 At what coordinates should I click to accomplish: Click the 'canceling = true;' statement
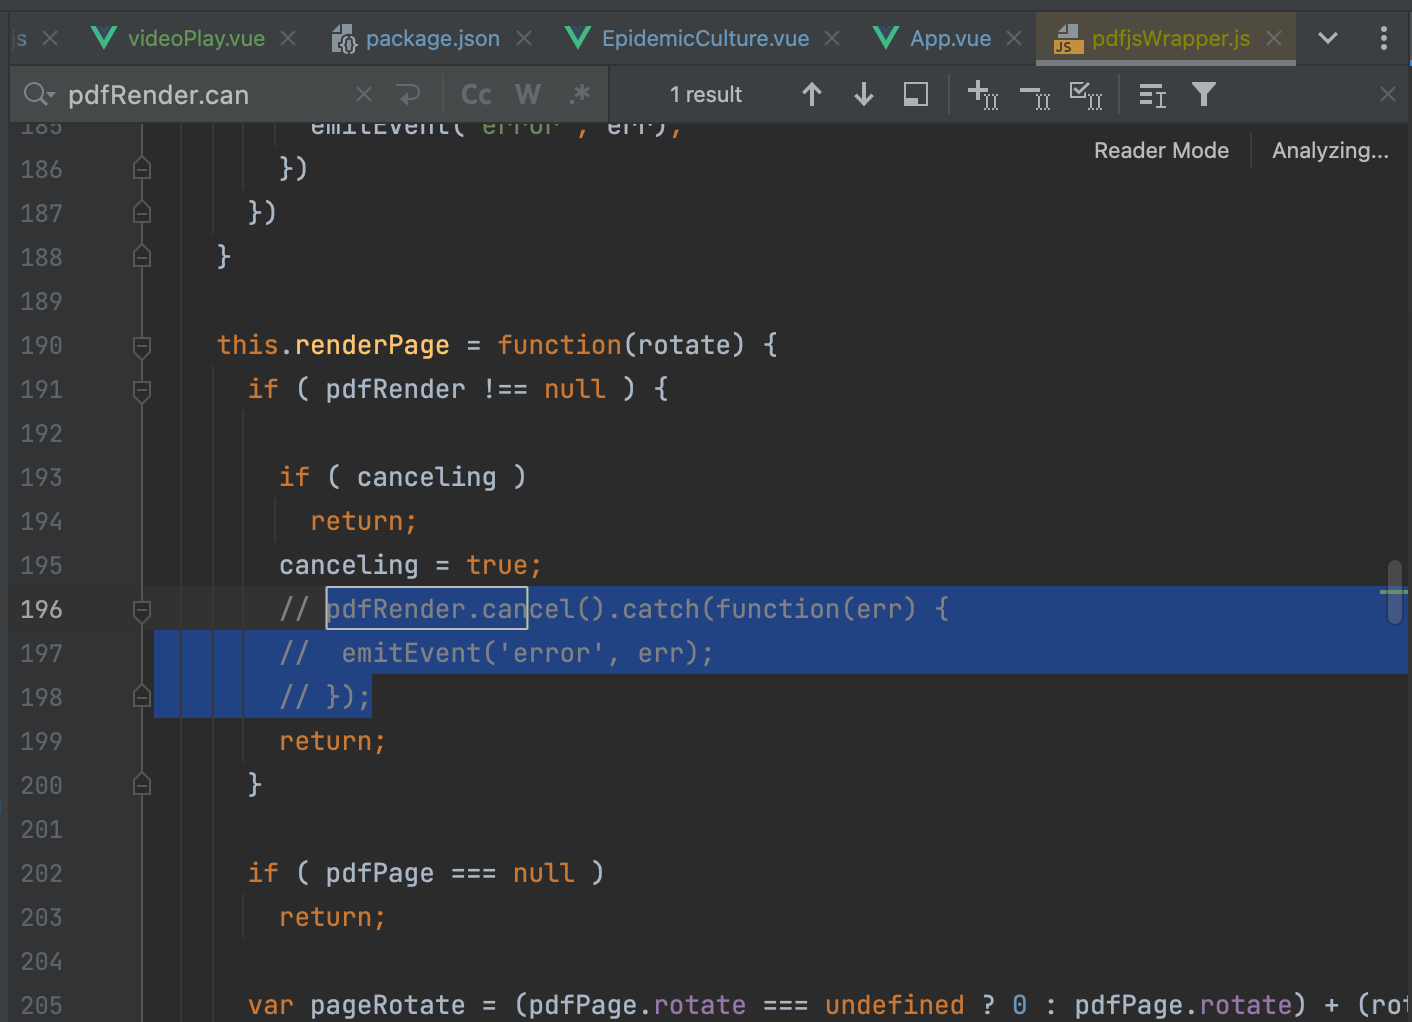coord(410,565)
